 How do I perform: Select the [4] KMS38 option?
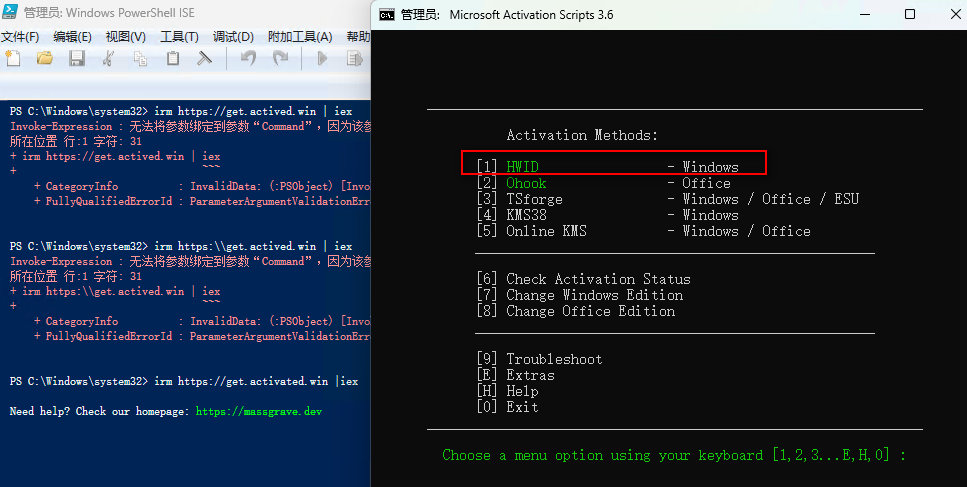(x=607, y=215)
